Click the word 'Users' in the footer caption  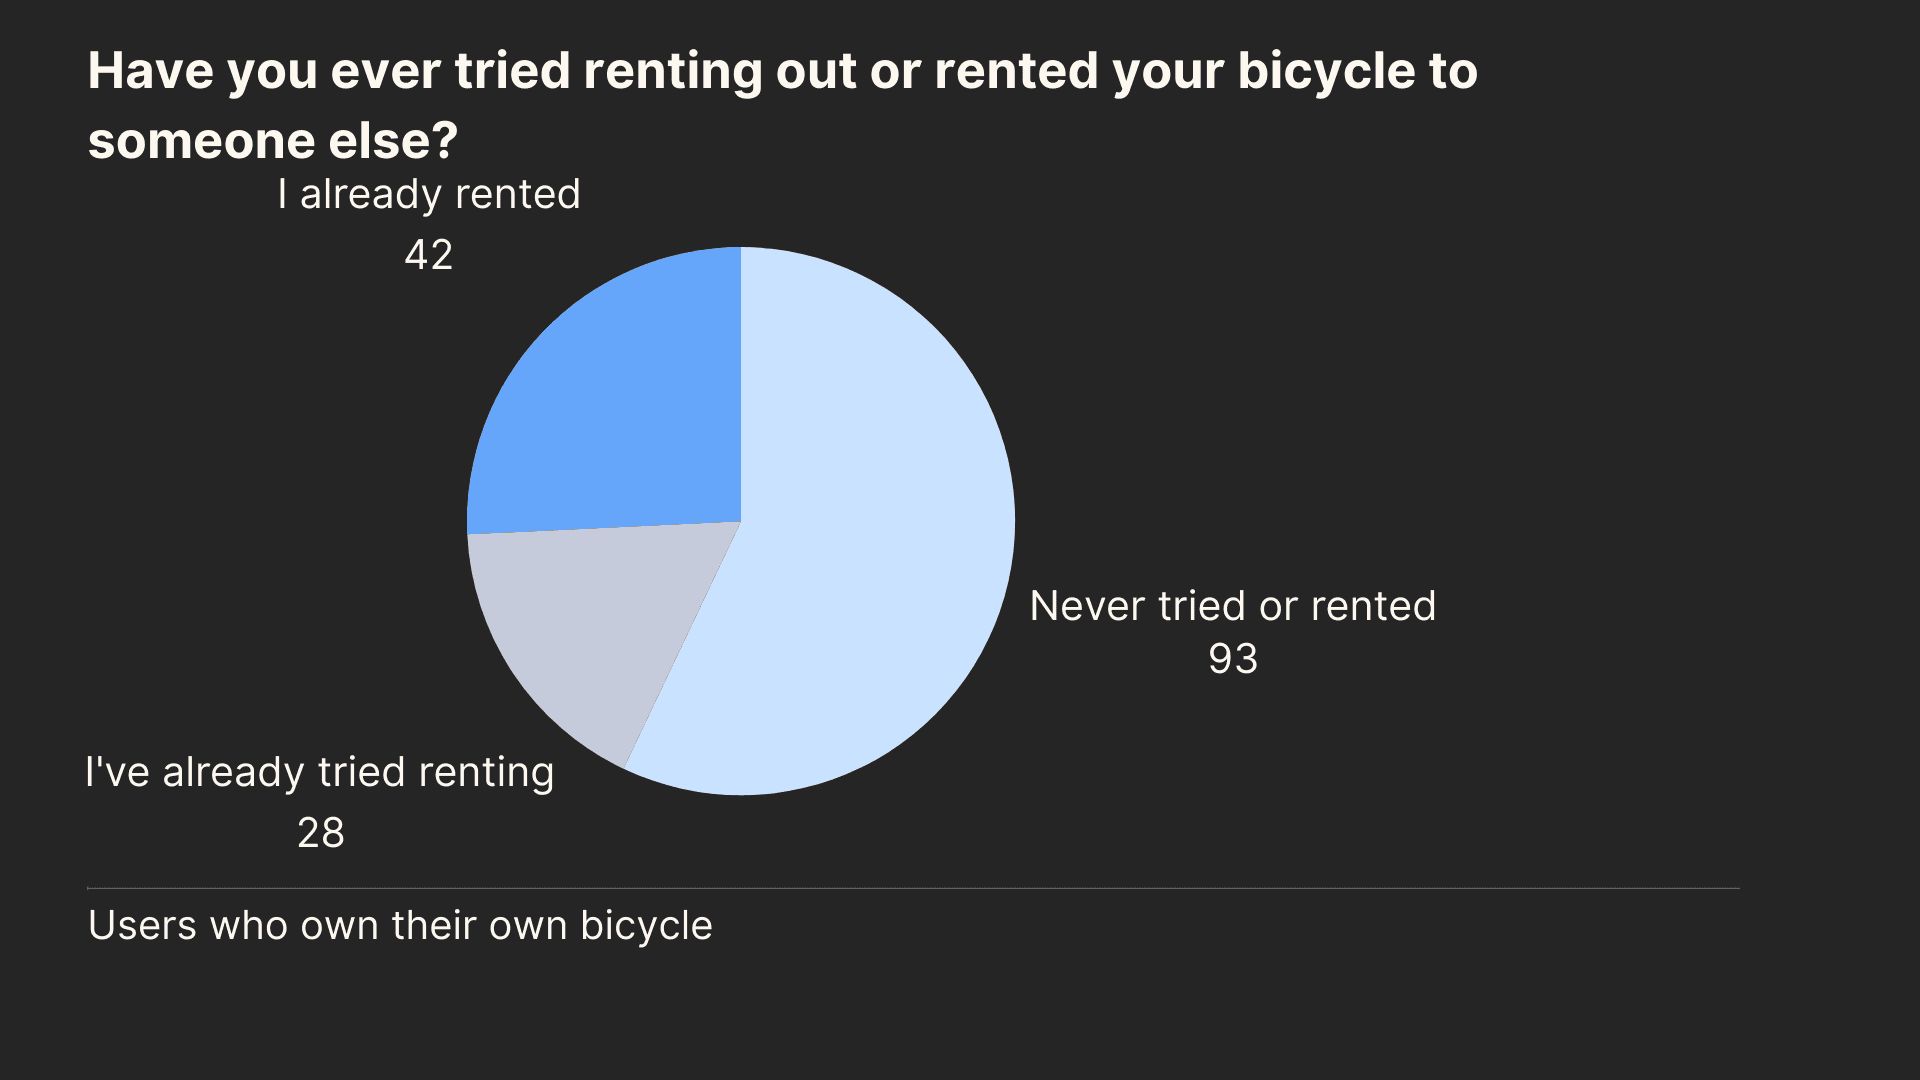(x=143, y=926)
